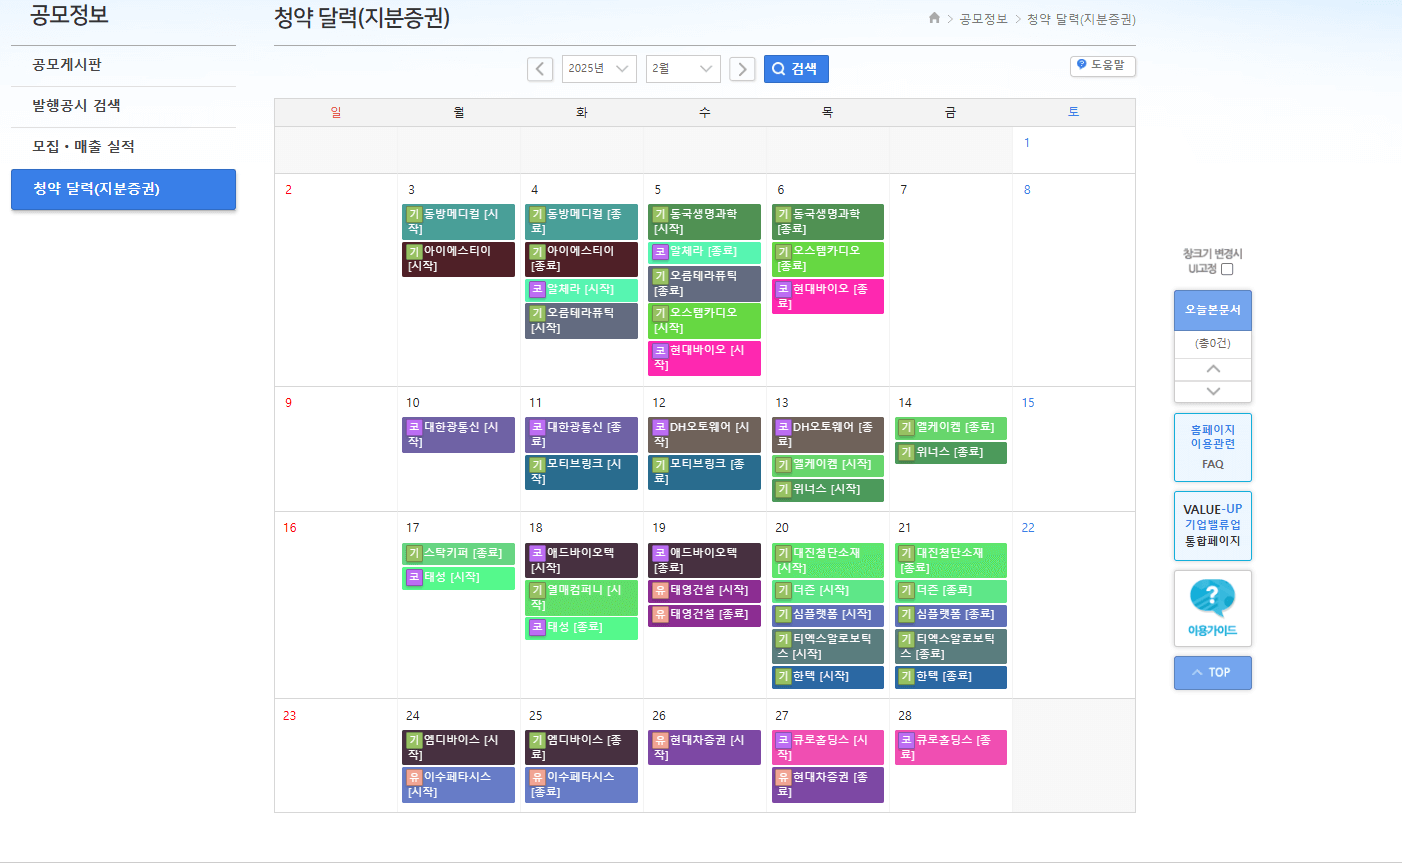Open 오스템카디오 [종료] event
Image resolution: width=1402 pixels, height=867 pixels.
click(x=827, y=259)
